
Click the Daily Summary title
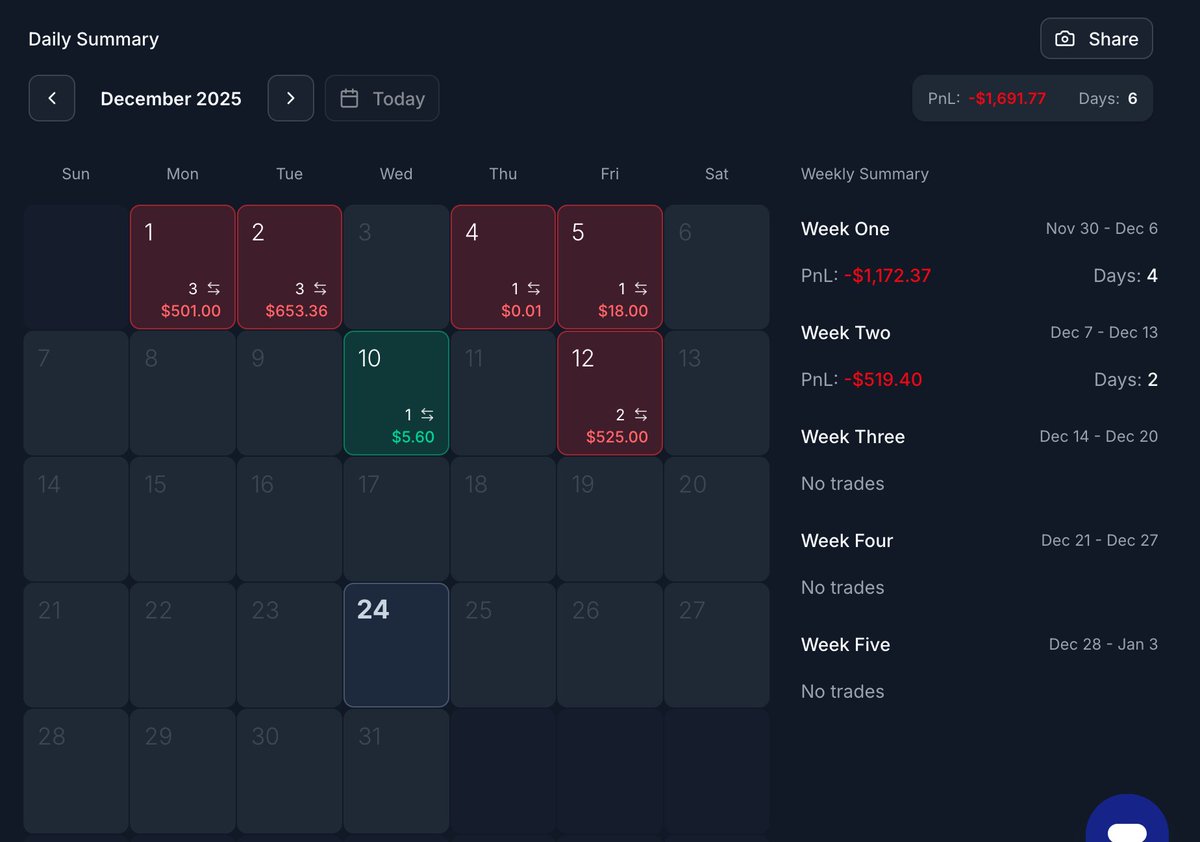point(94,39)
